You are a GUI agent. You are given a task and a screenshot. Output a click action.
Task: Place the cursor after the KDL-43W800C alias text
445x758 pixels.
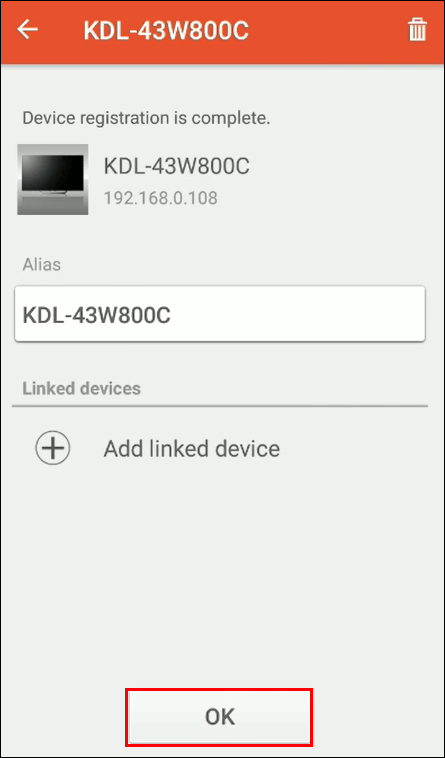[173, 315]
